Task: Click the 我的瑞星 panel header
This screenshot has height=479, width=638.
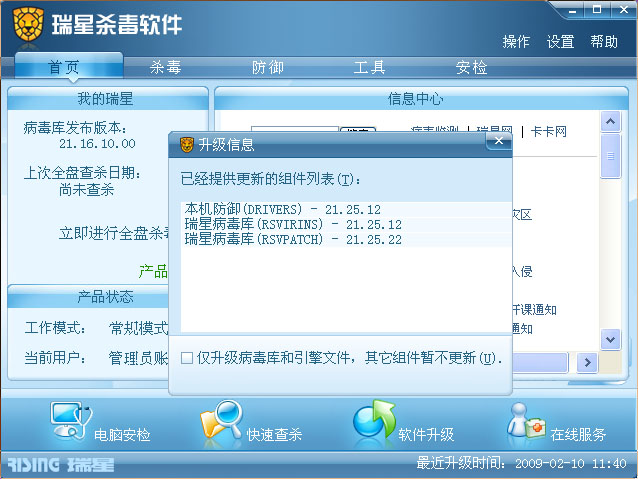Action: coord(108,98)
